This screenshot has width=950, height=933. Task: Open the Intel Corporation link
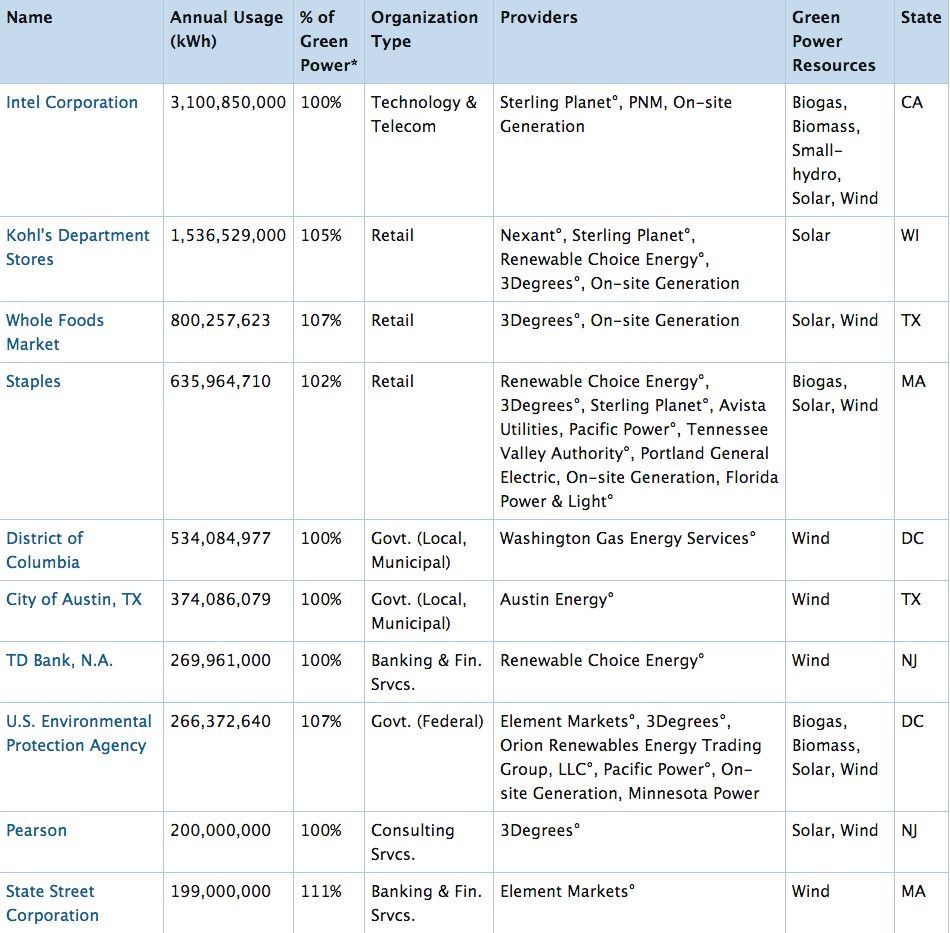pyautogui.click(x=72, y=102)
